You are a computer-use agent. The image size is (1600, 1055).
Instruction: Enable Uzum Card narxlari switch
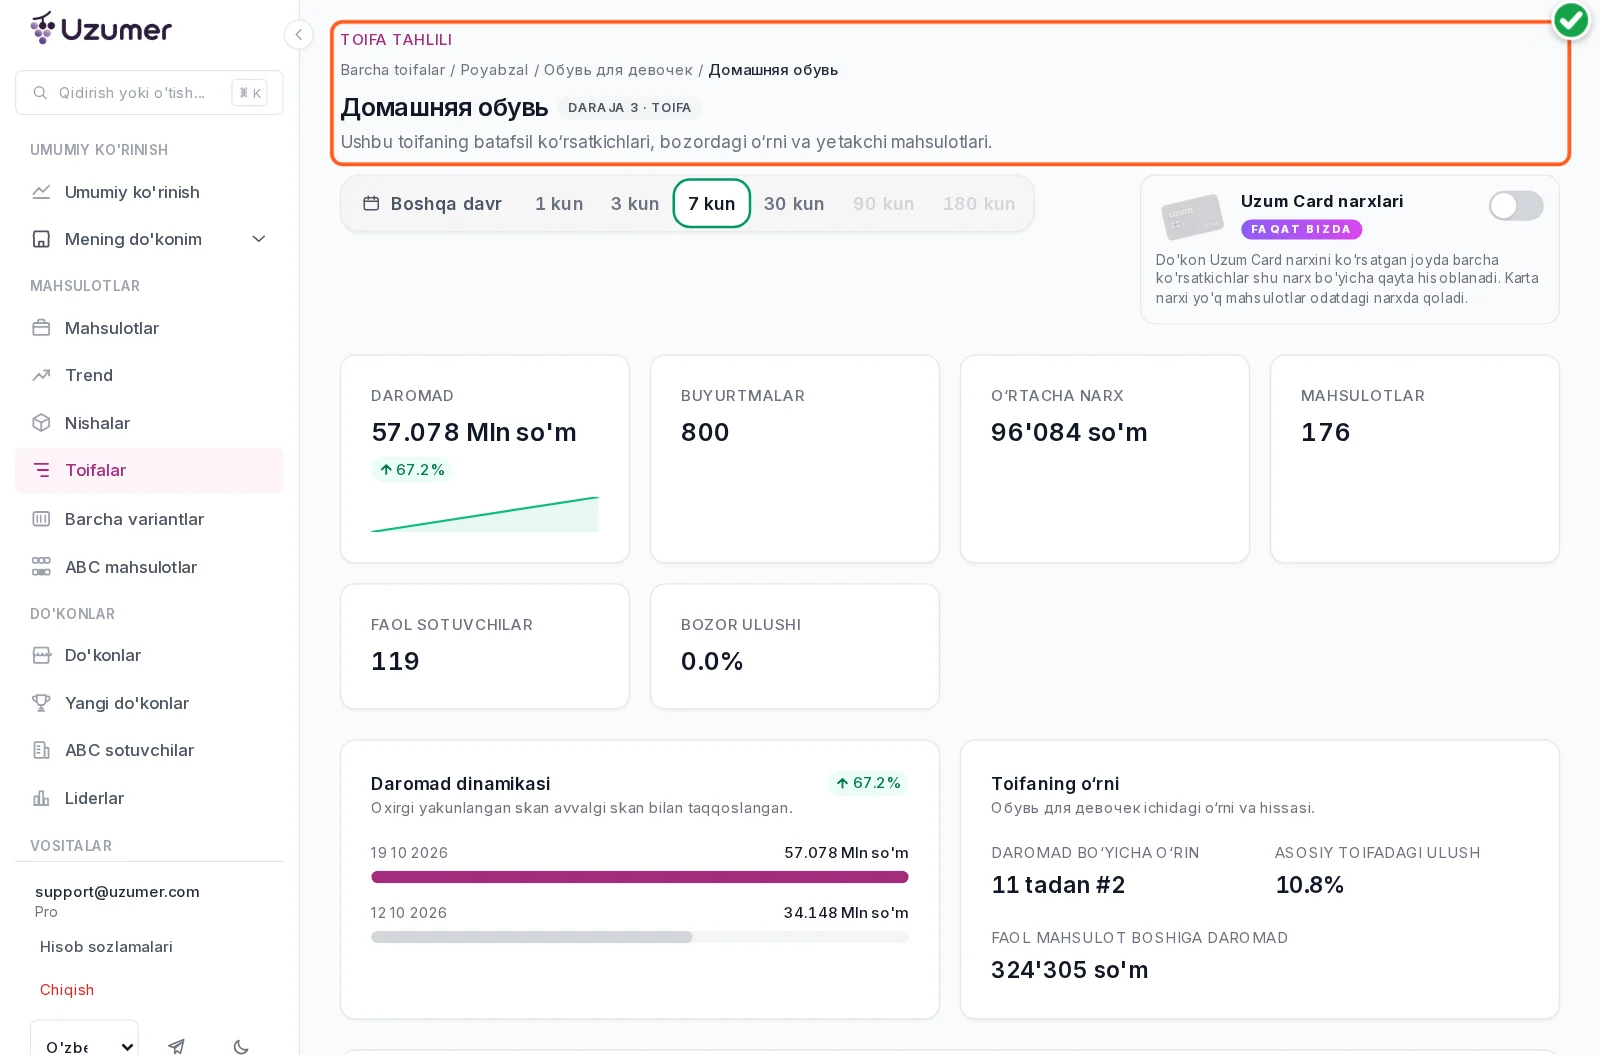(1515, 206)
